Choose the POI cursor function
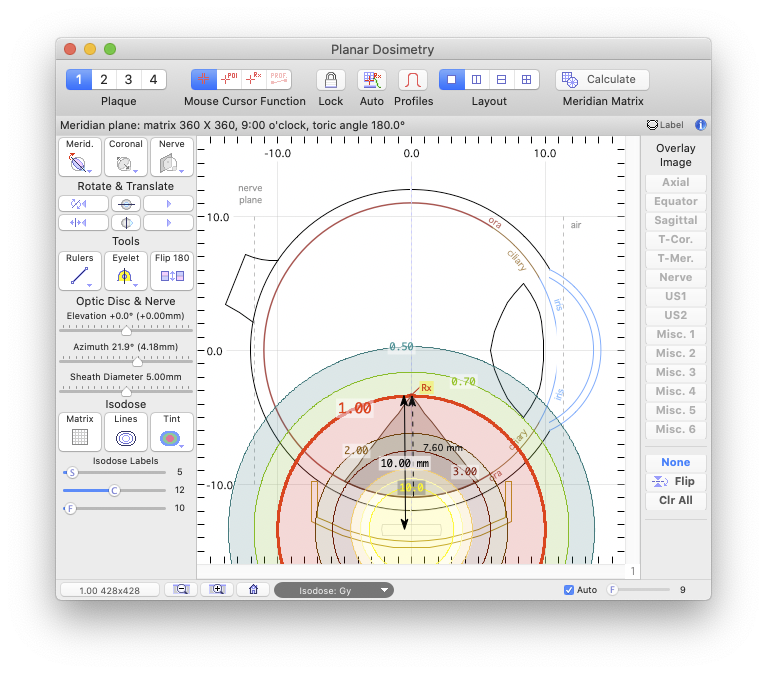The width and height of the screenshot is (767, 674). coord(229,79)
